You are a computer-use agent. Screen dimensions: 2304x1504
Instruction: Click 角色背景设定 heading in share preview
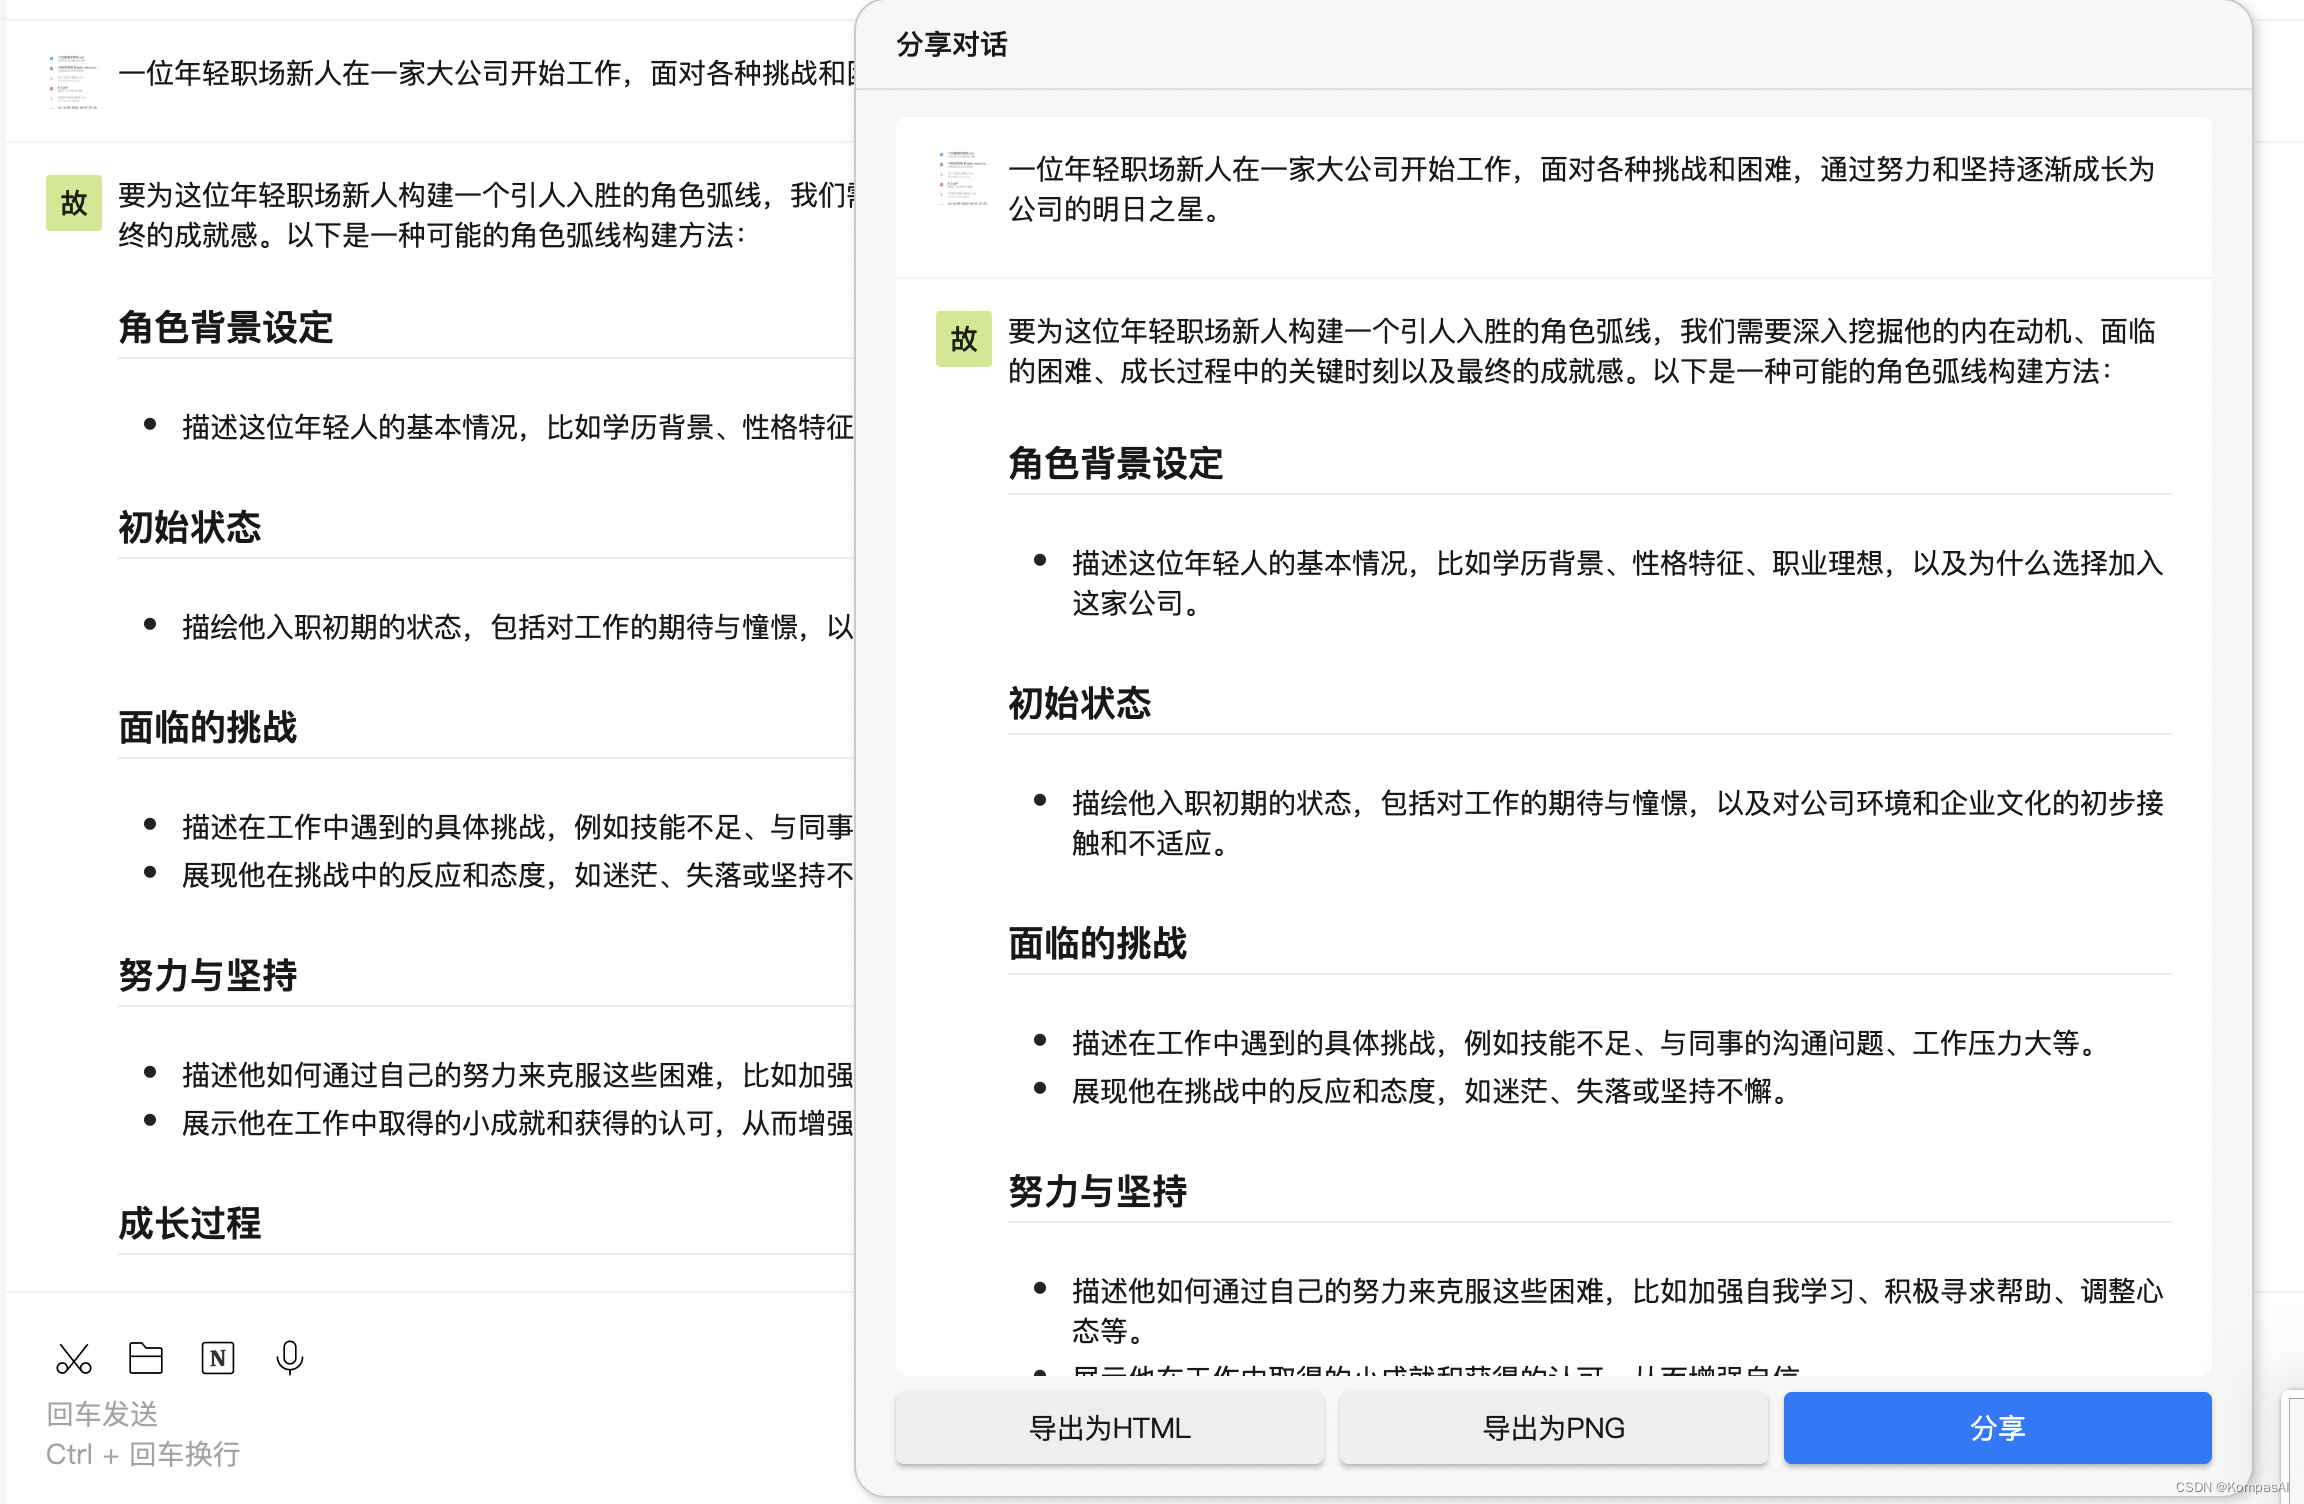tap(1116, 464)
